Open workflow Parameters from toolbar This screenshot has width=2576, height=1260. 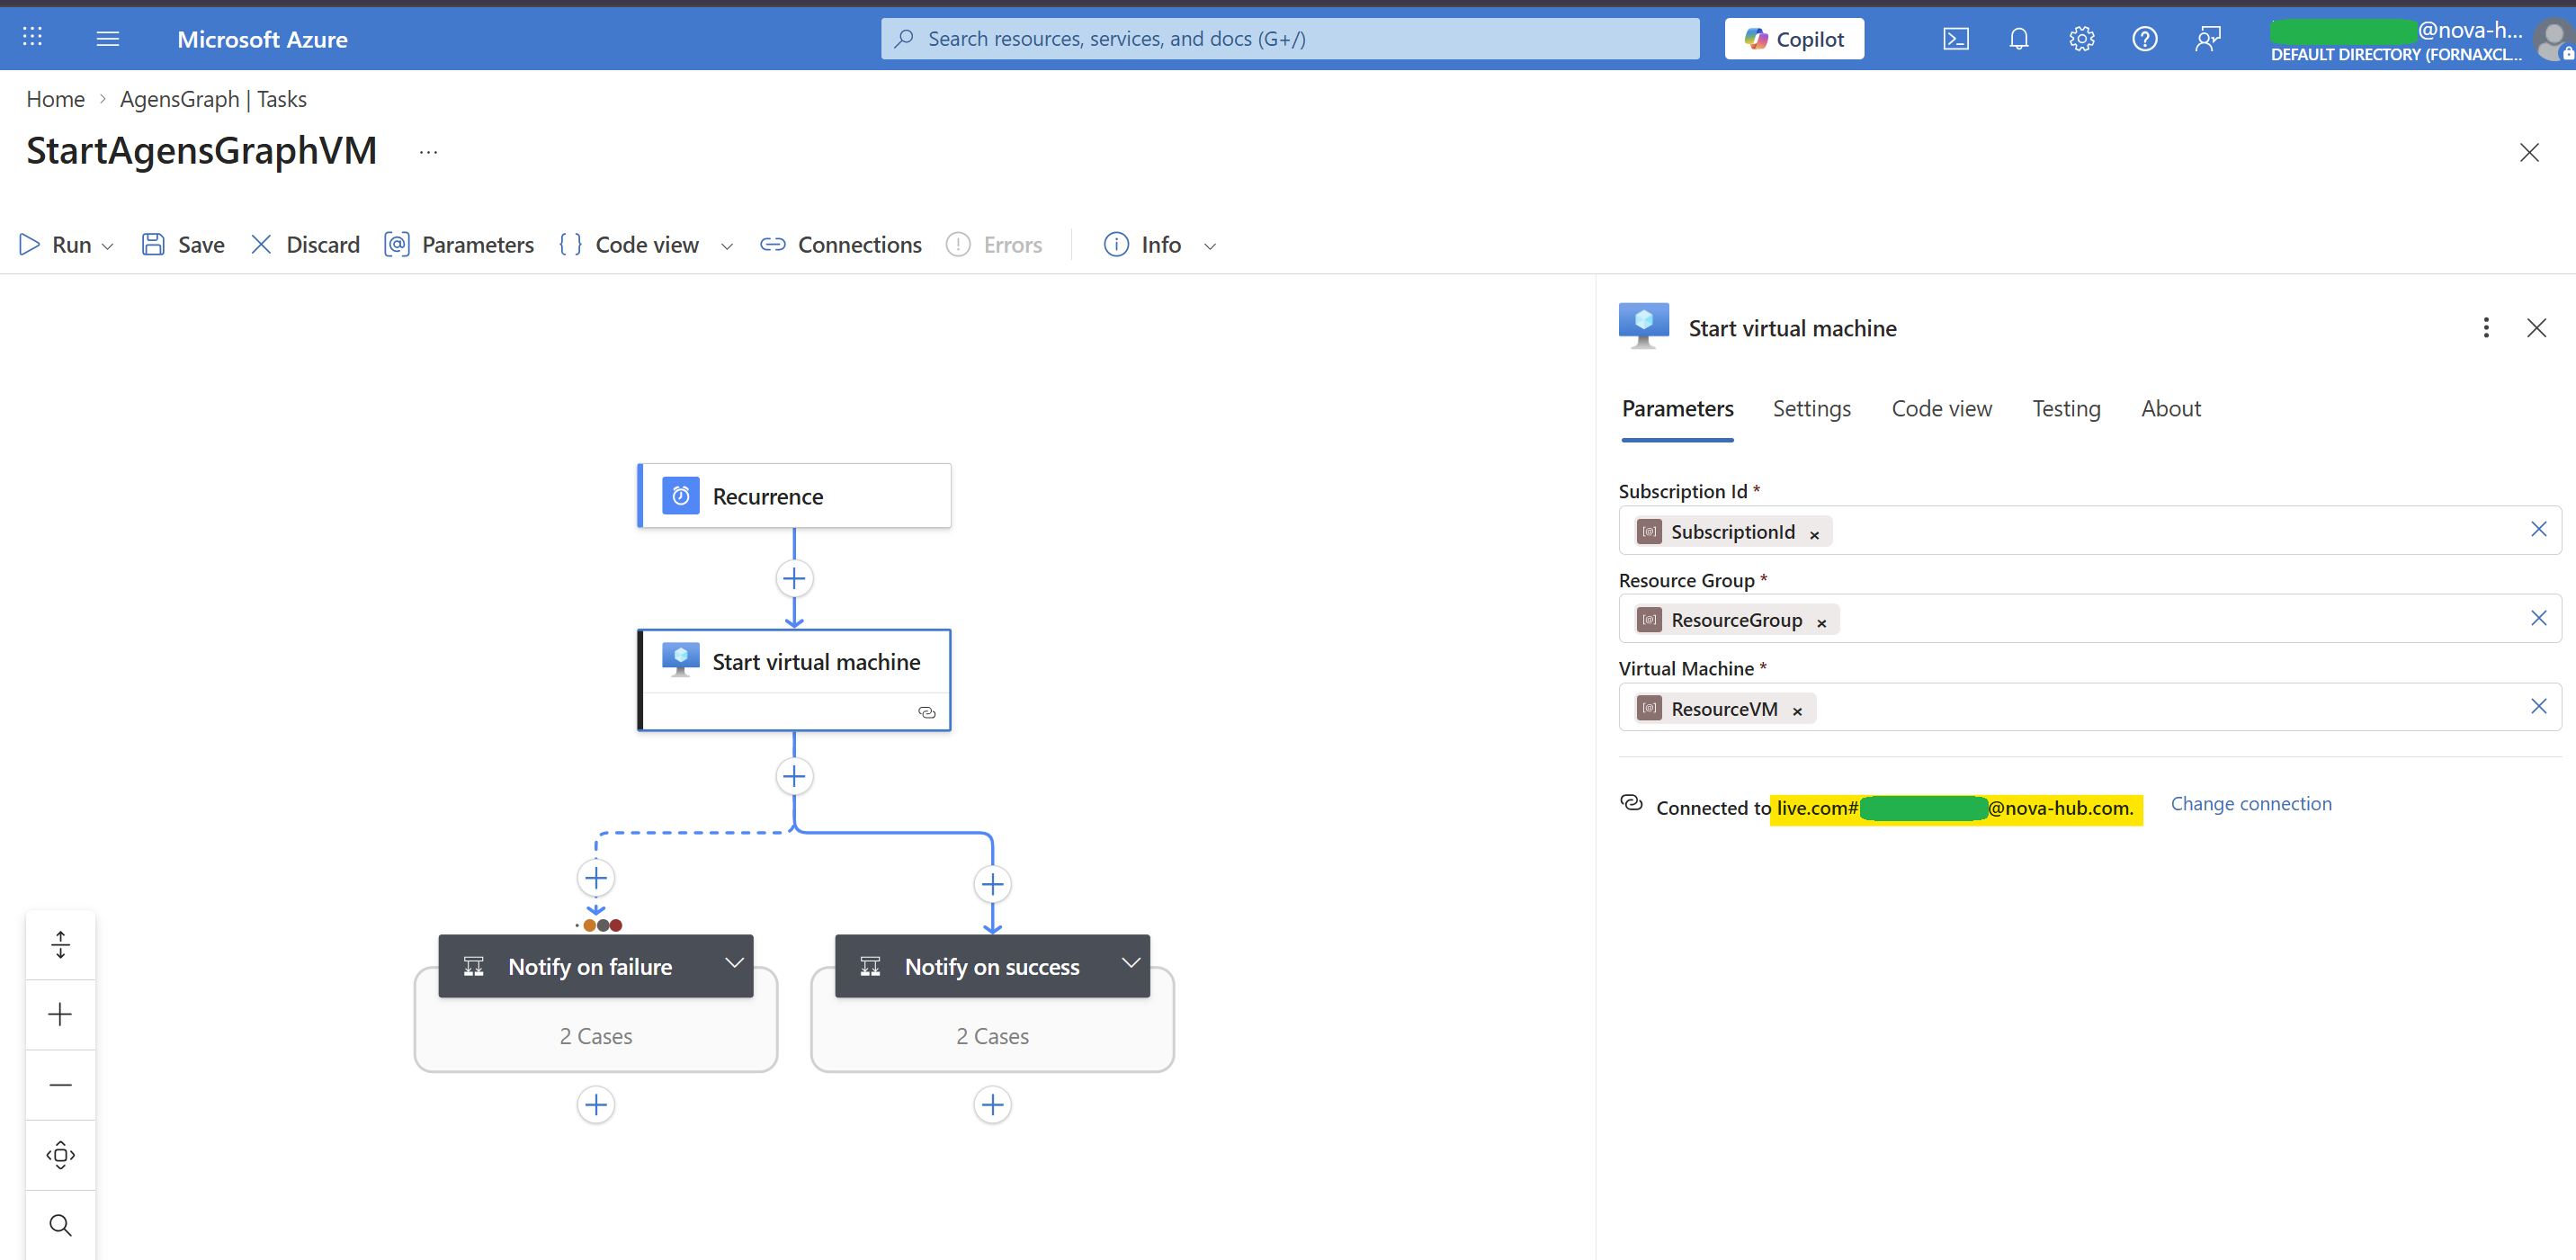coord(459,244)
